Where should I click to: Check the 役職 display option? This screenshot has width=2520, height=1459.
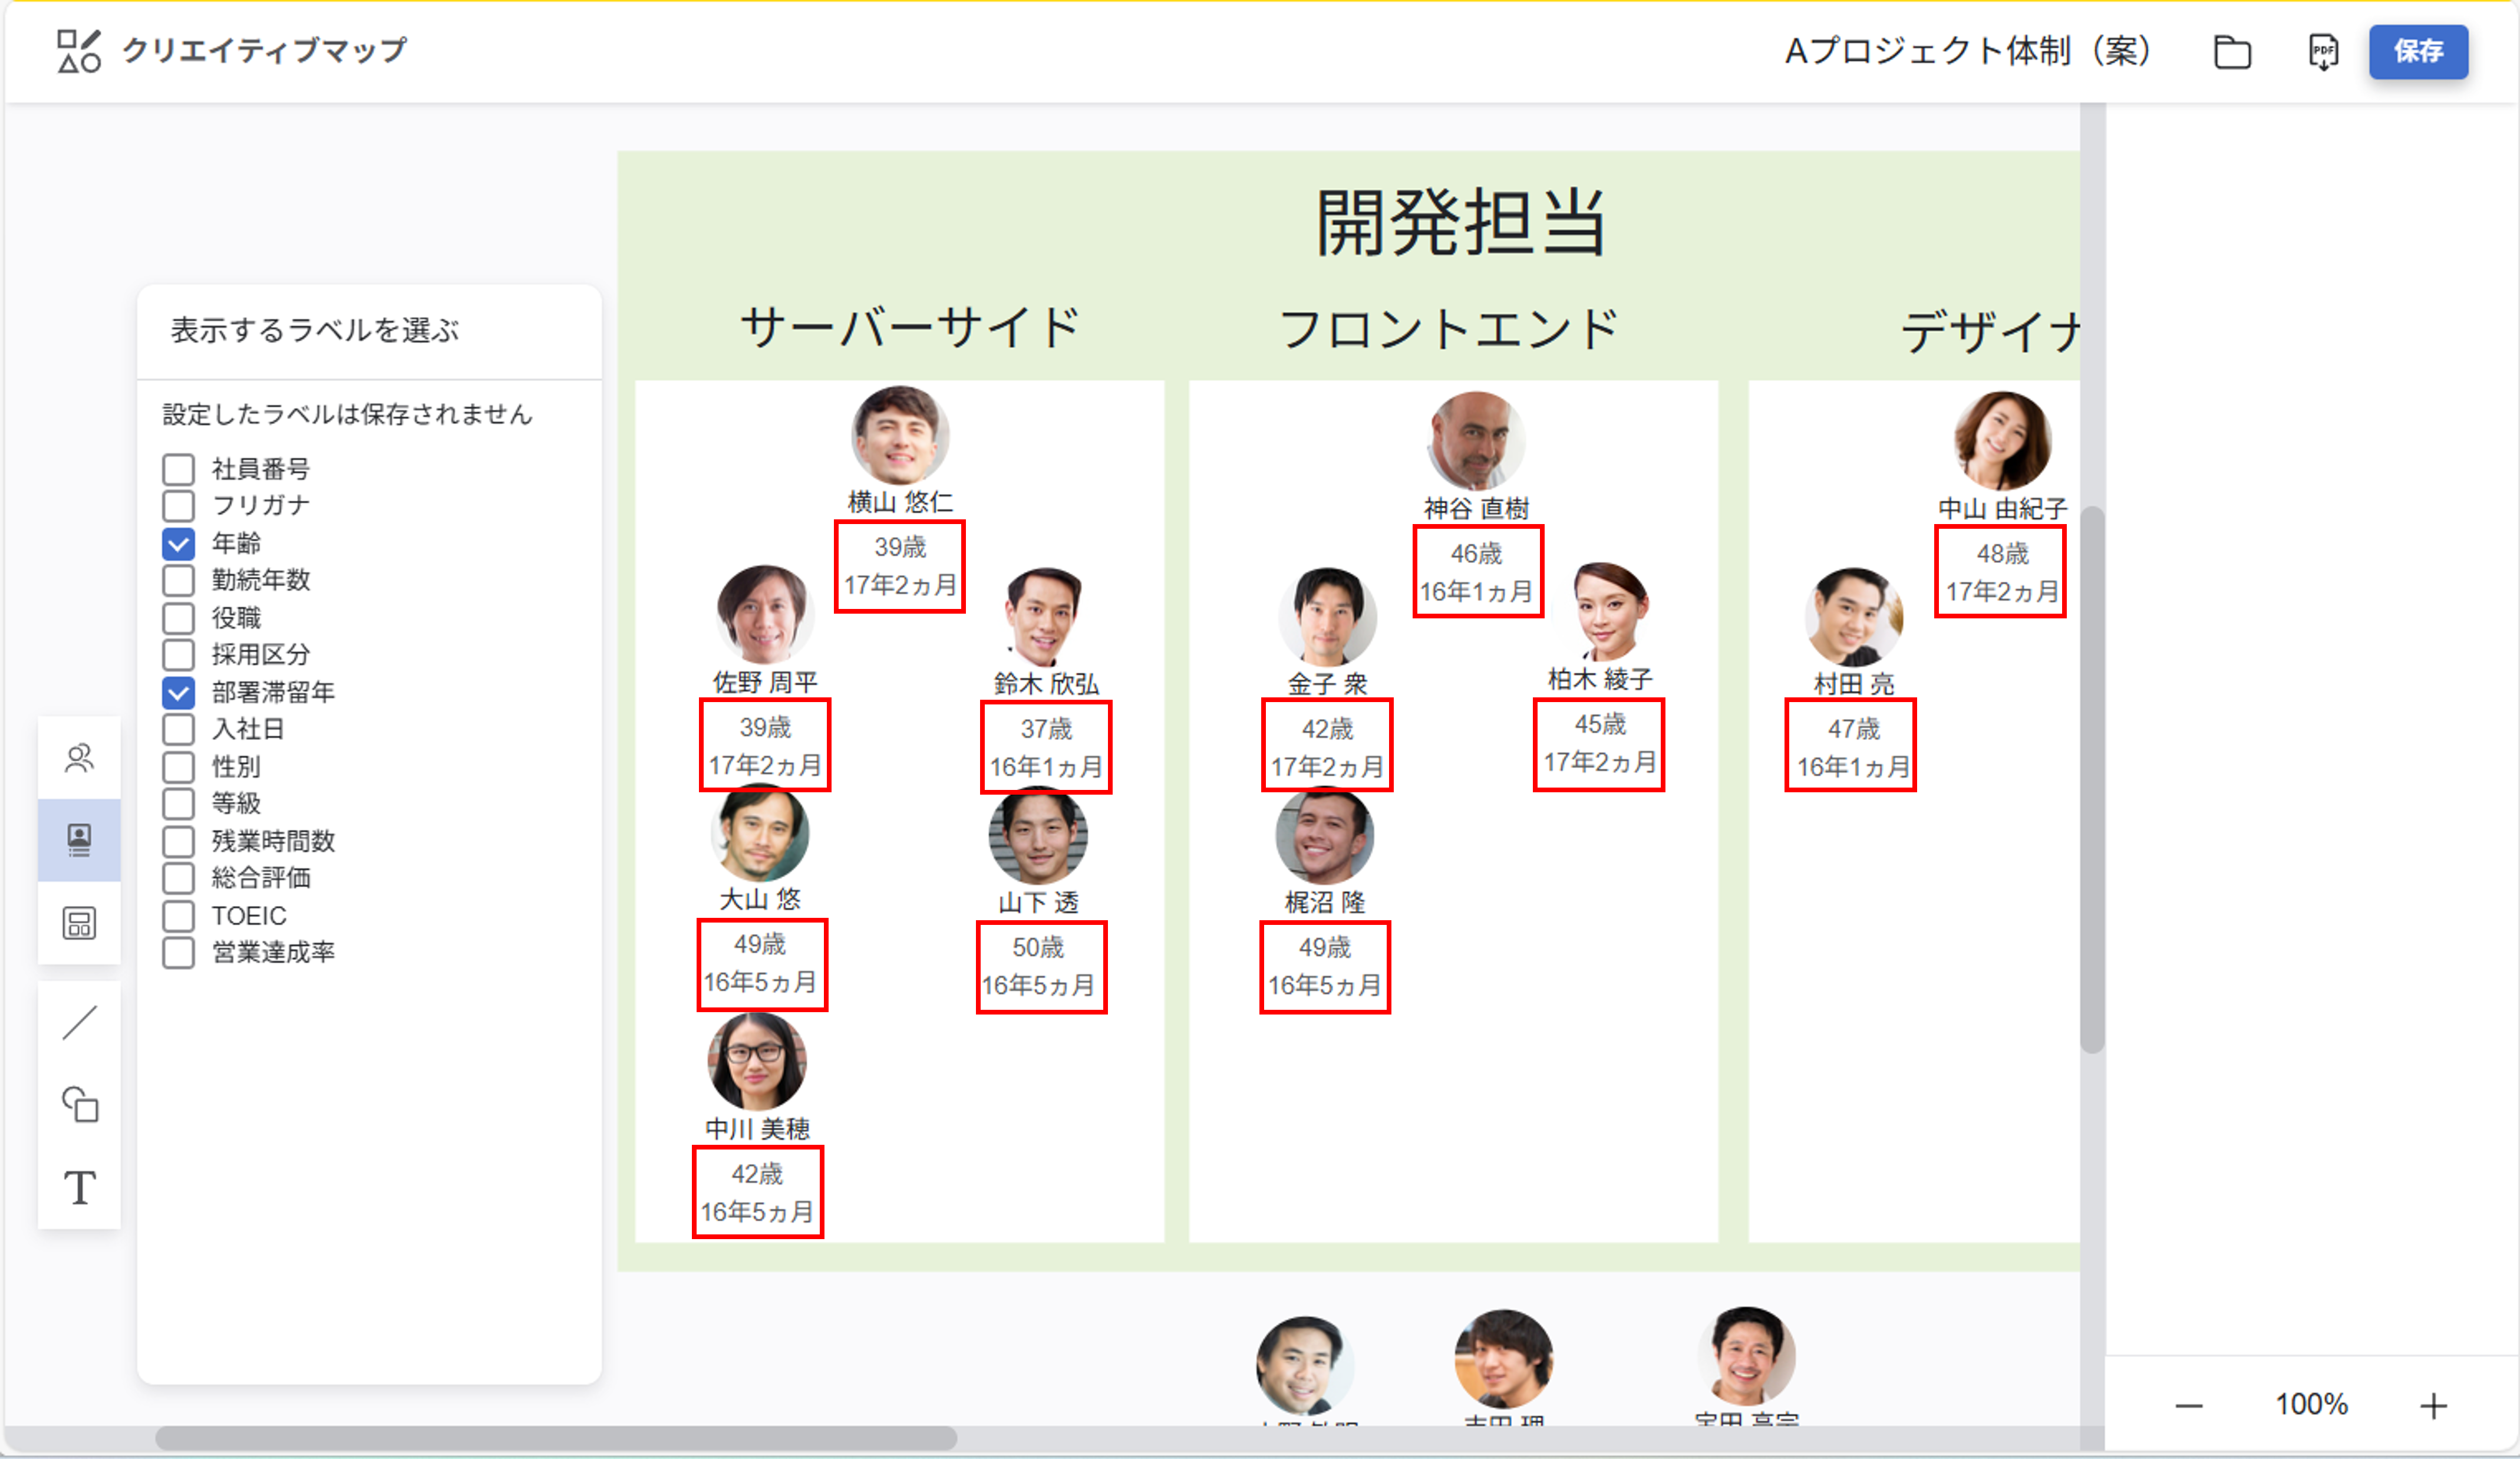pyautogui.click(x=178, y=618)
